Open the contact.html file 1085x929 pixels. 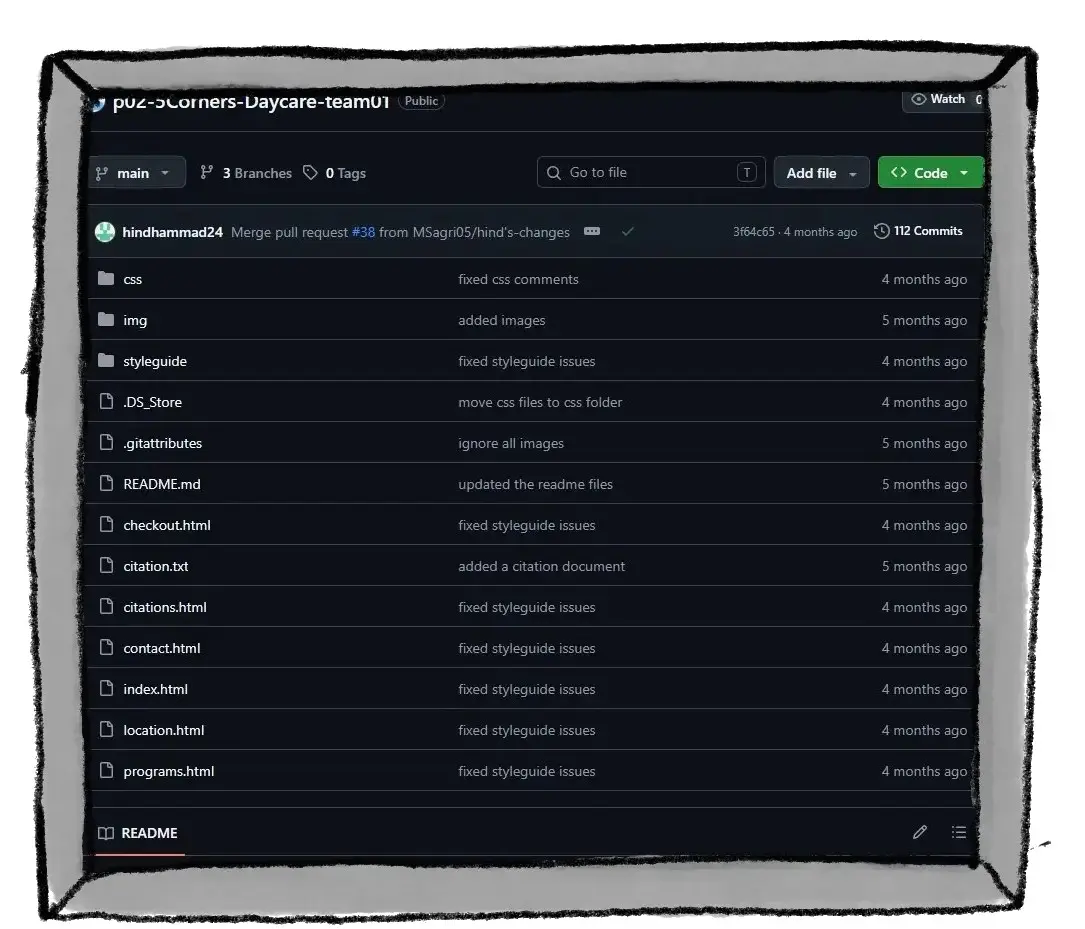162,648
